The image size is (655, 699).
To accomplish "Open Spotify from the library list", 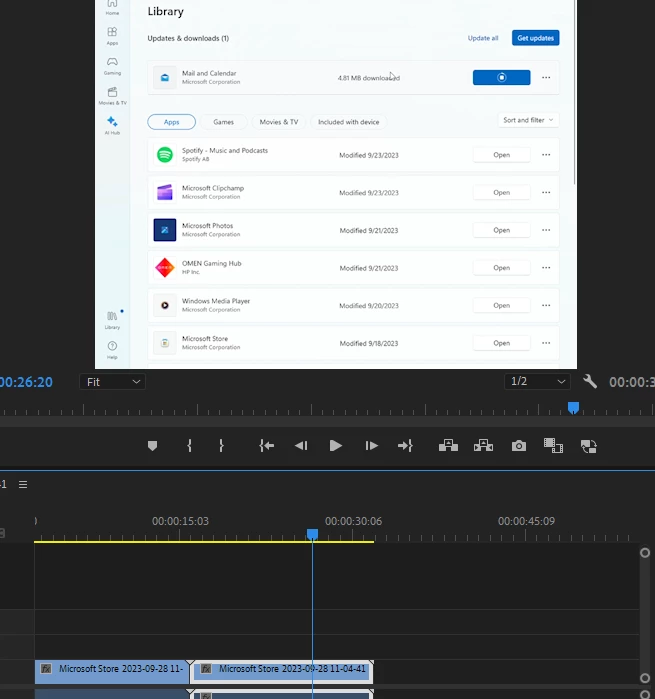I will click(x=502, y=155).
